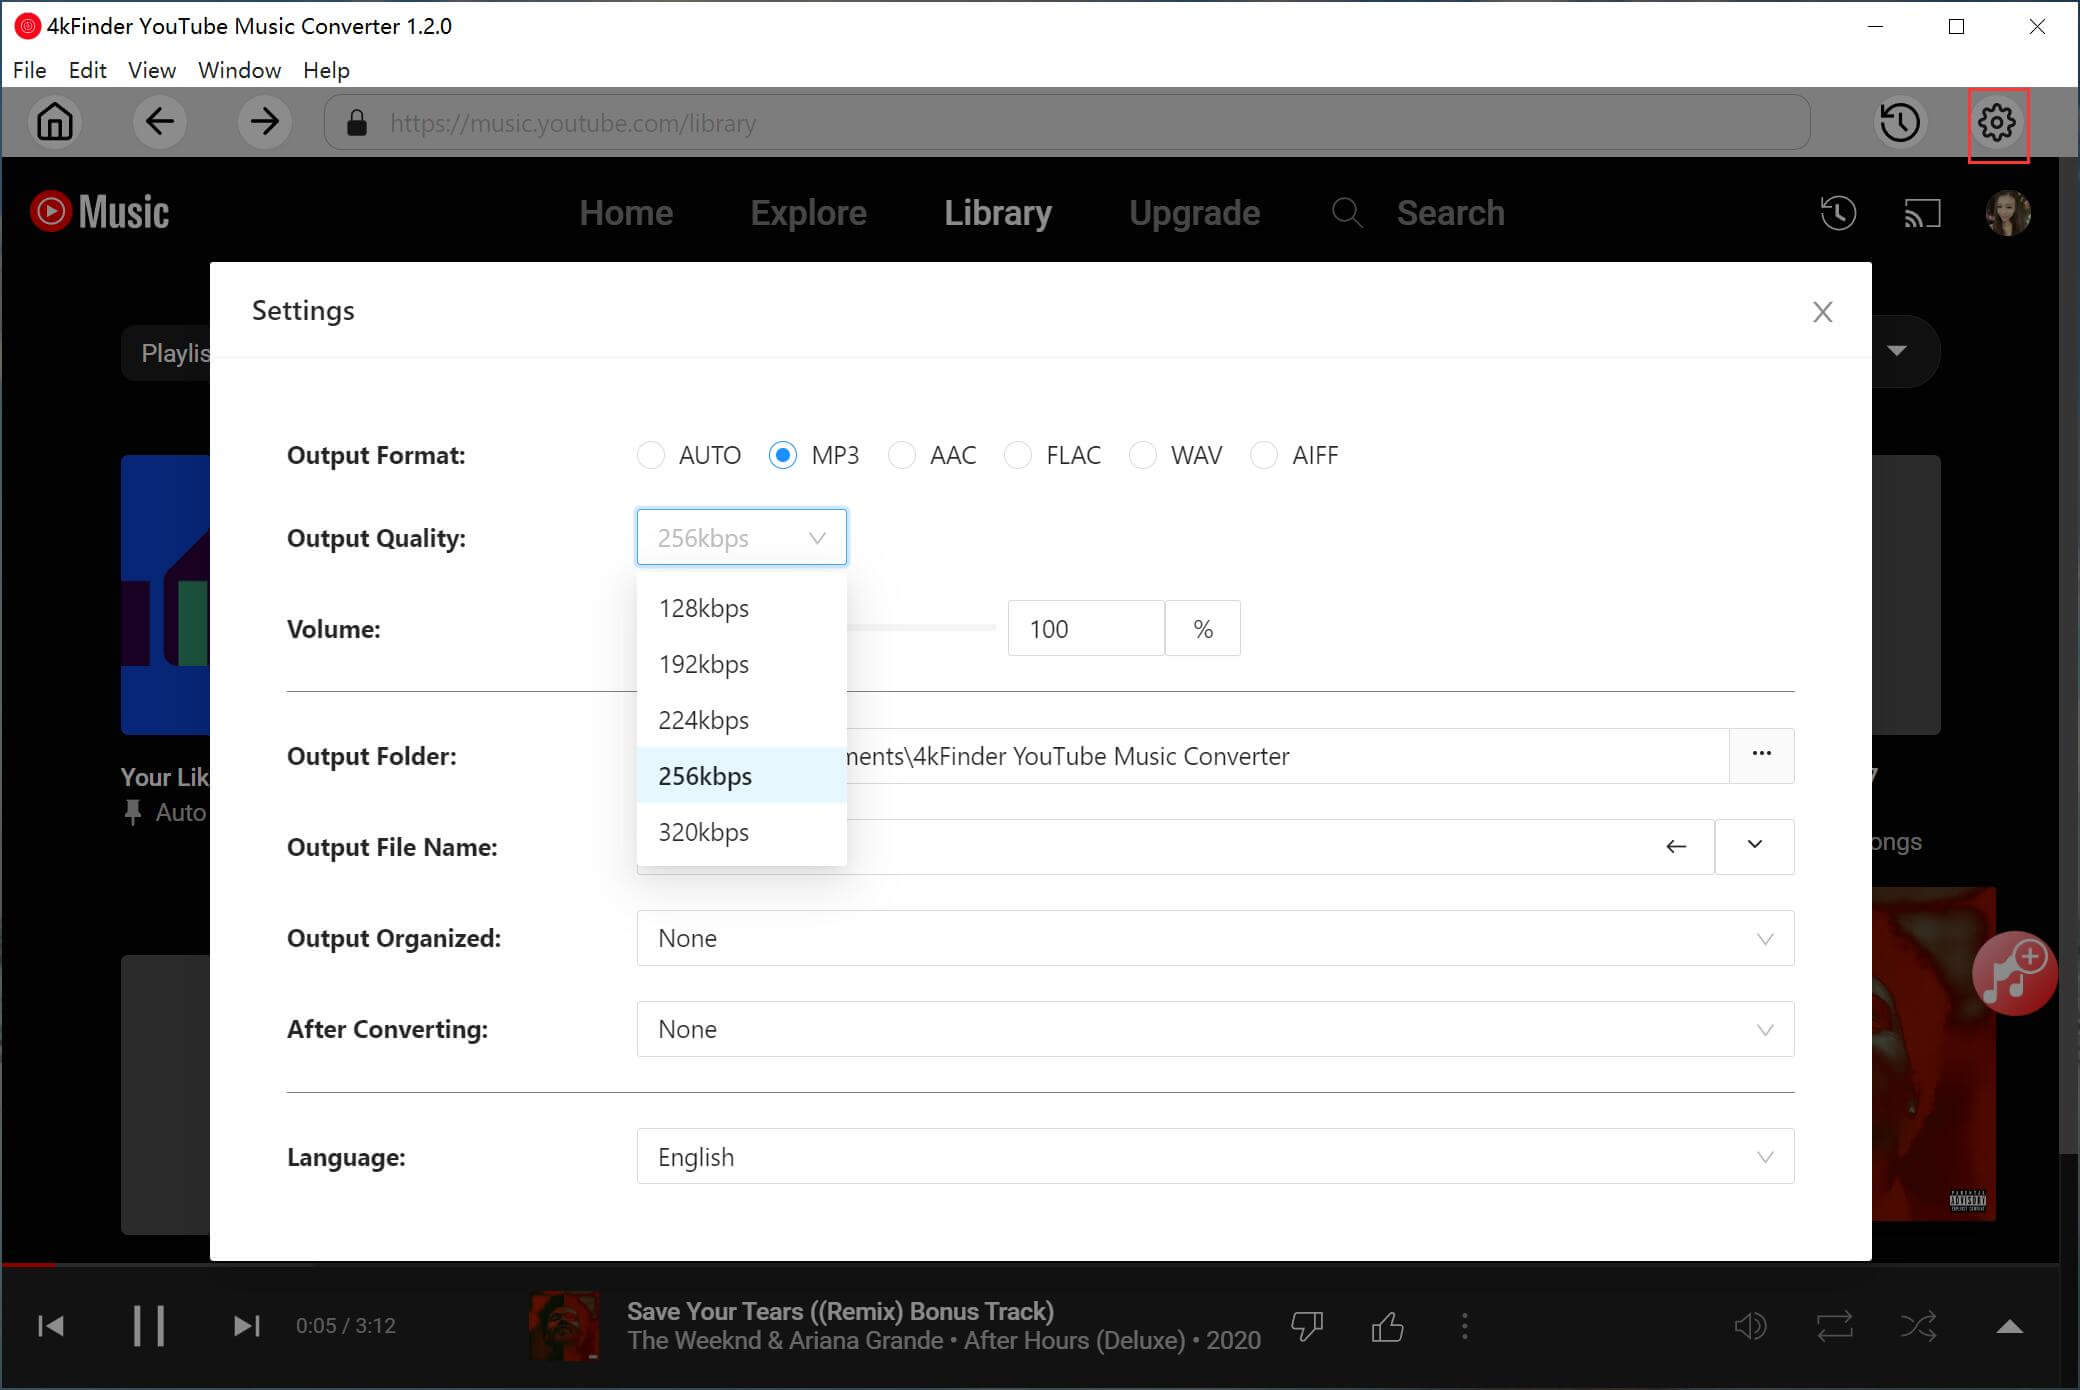
Task: Click the play/pause button in playback bar
Action: [x=146, y=1326]
